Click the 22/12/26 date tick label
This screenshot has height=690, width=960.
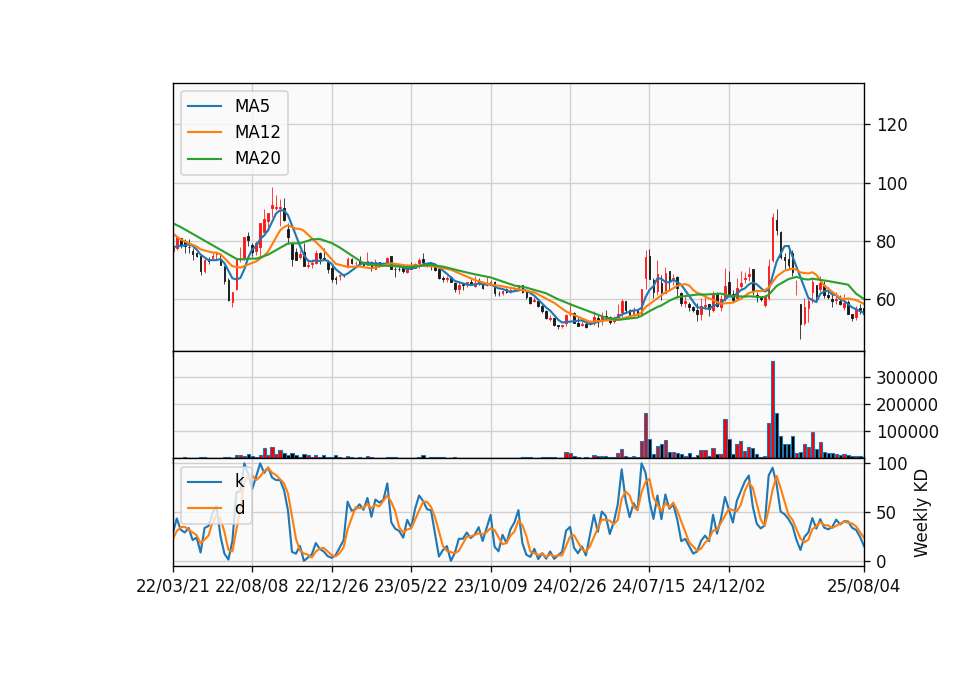click(x=332, y=586)
